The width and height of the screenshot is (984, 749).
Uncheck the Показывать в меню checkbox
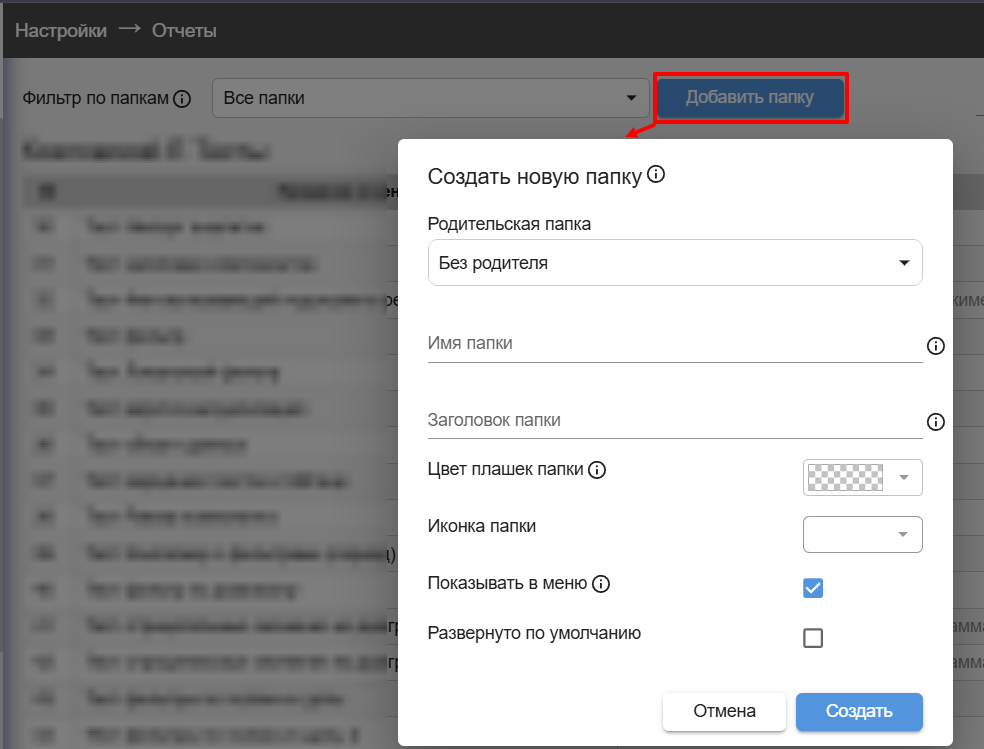tap(813, 588)
